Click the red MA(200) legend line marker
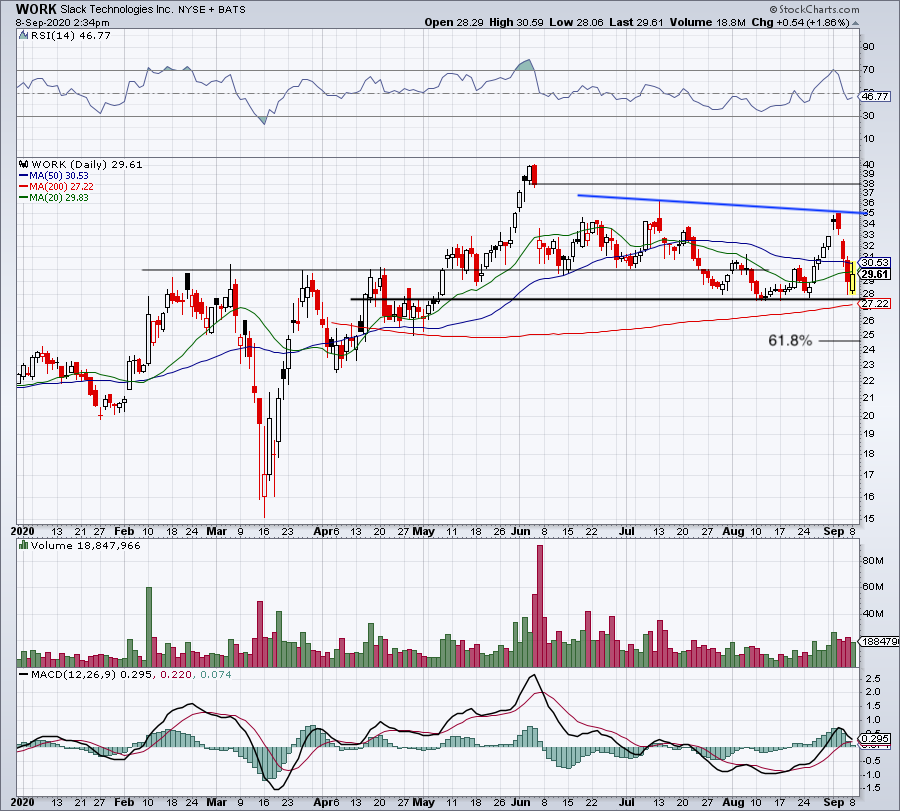 23,187
